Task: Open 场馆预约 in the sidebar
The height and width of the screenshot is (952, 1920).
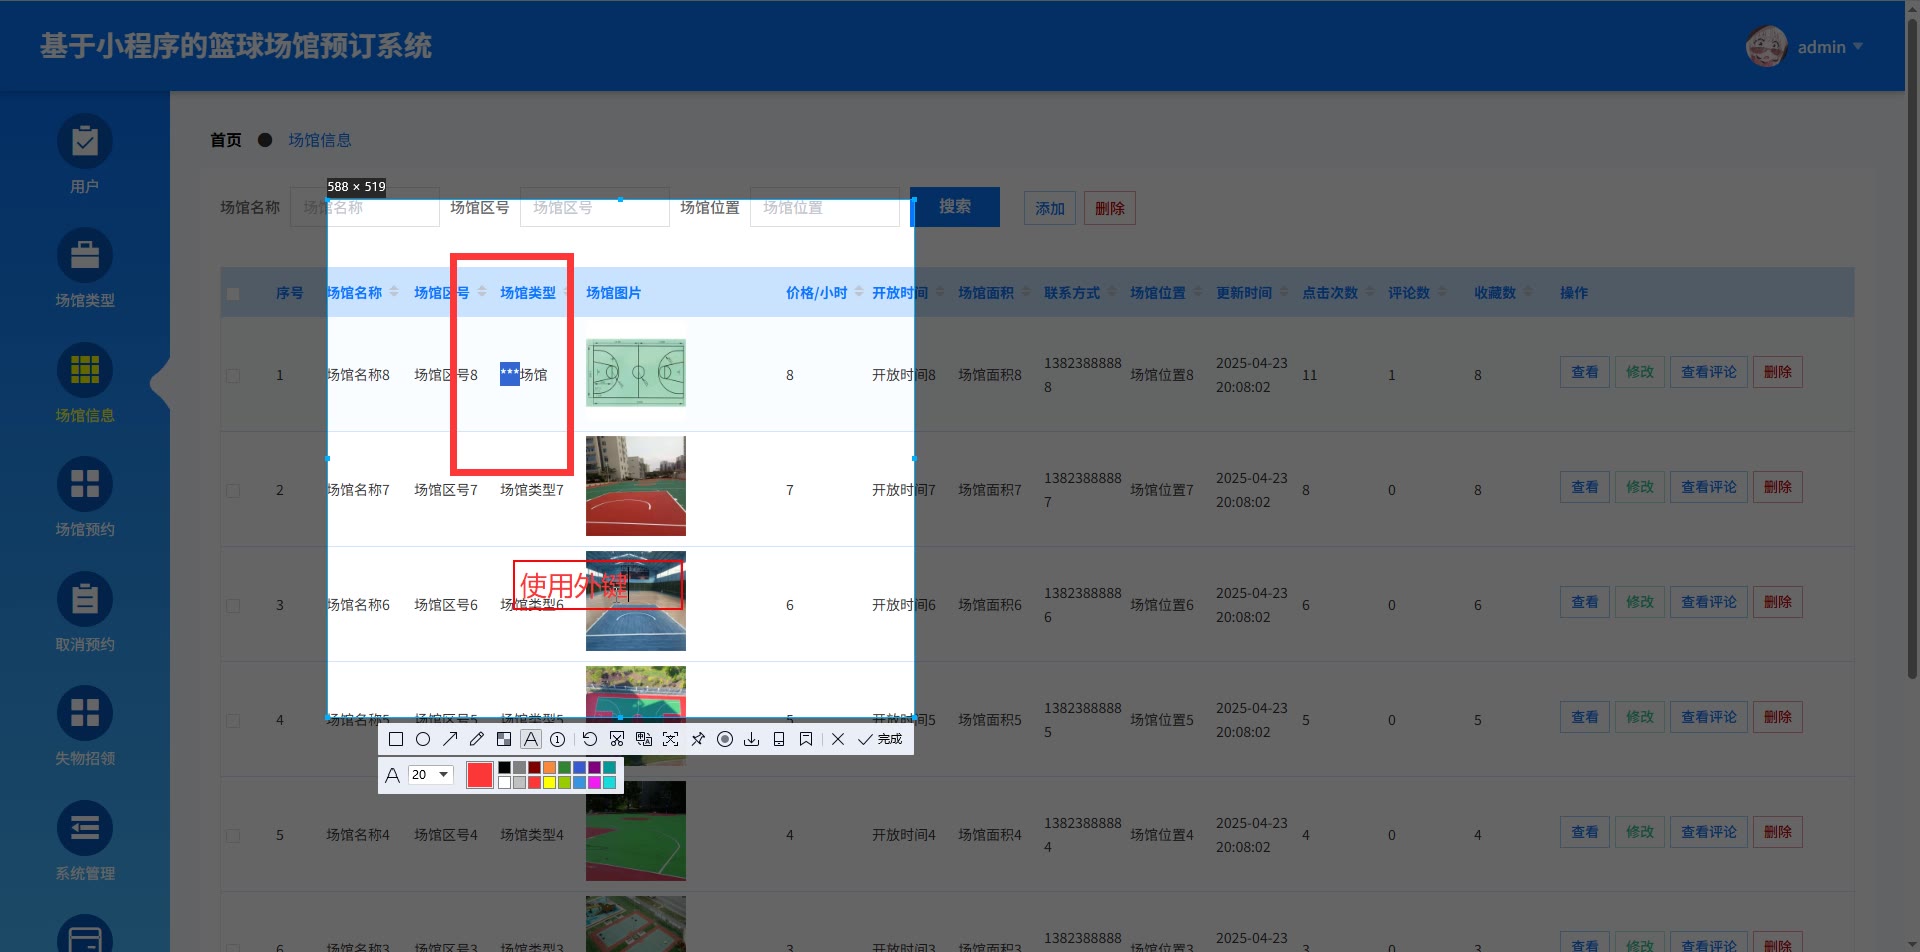Action: pos(85,498)
